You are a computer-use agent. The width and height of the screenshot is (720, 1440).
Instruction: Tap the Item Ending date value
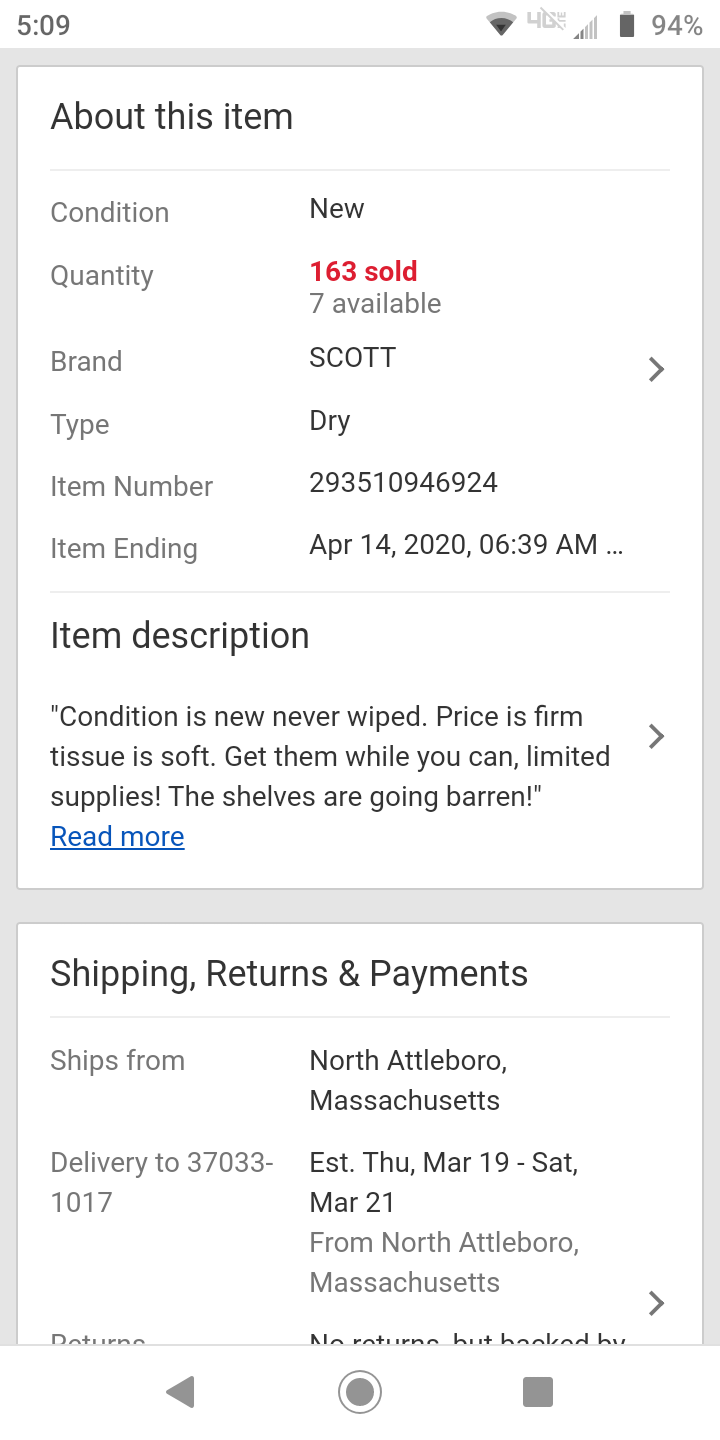466,545
